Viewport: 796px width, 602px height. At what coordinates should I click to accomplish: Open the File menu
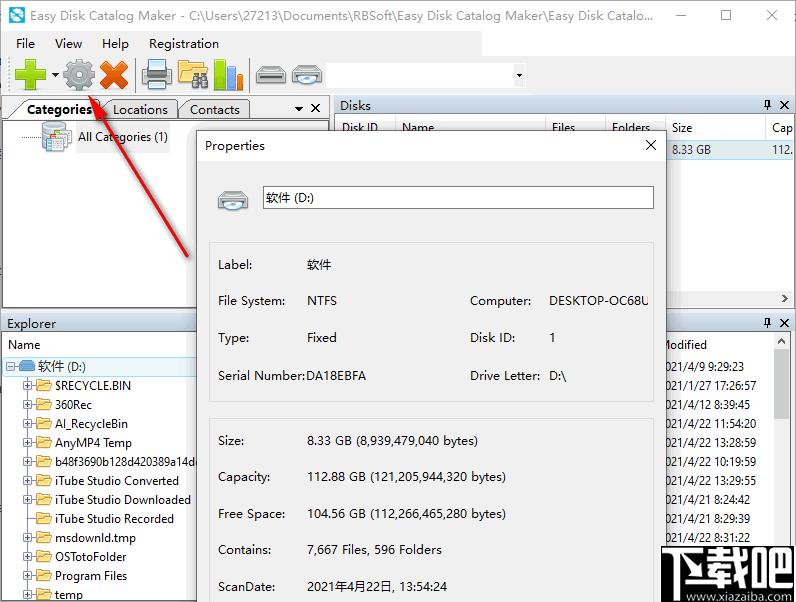coord(25,44)
